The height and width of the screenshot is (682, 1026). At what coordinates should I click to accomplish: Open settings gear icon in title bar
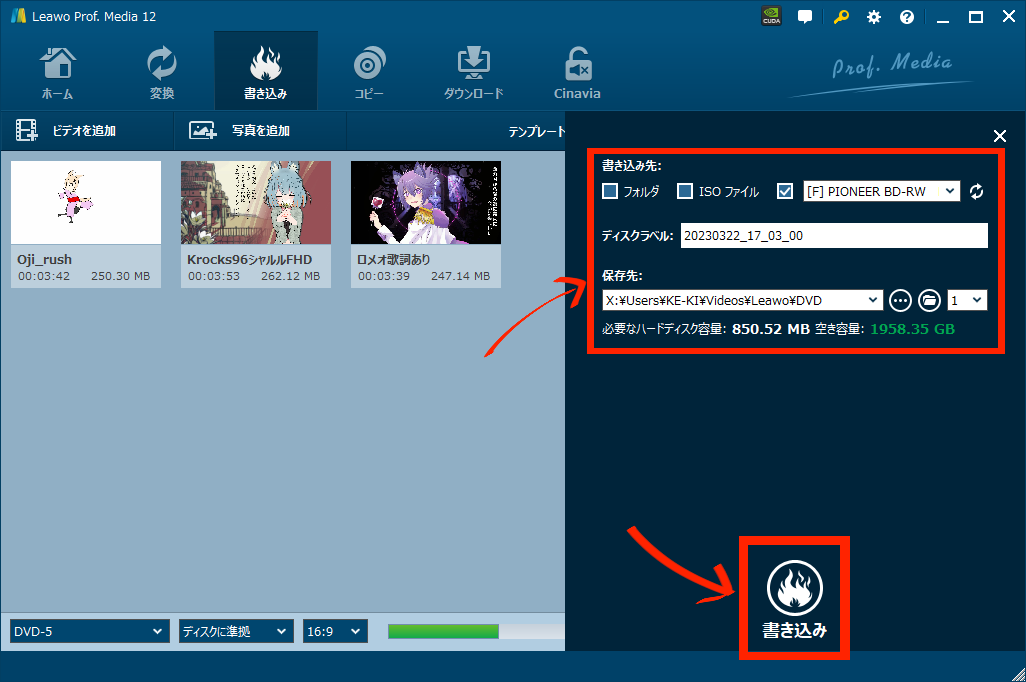tap(873, 17)
